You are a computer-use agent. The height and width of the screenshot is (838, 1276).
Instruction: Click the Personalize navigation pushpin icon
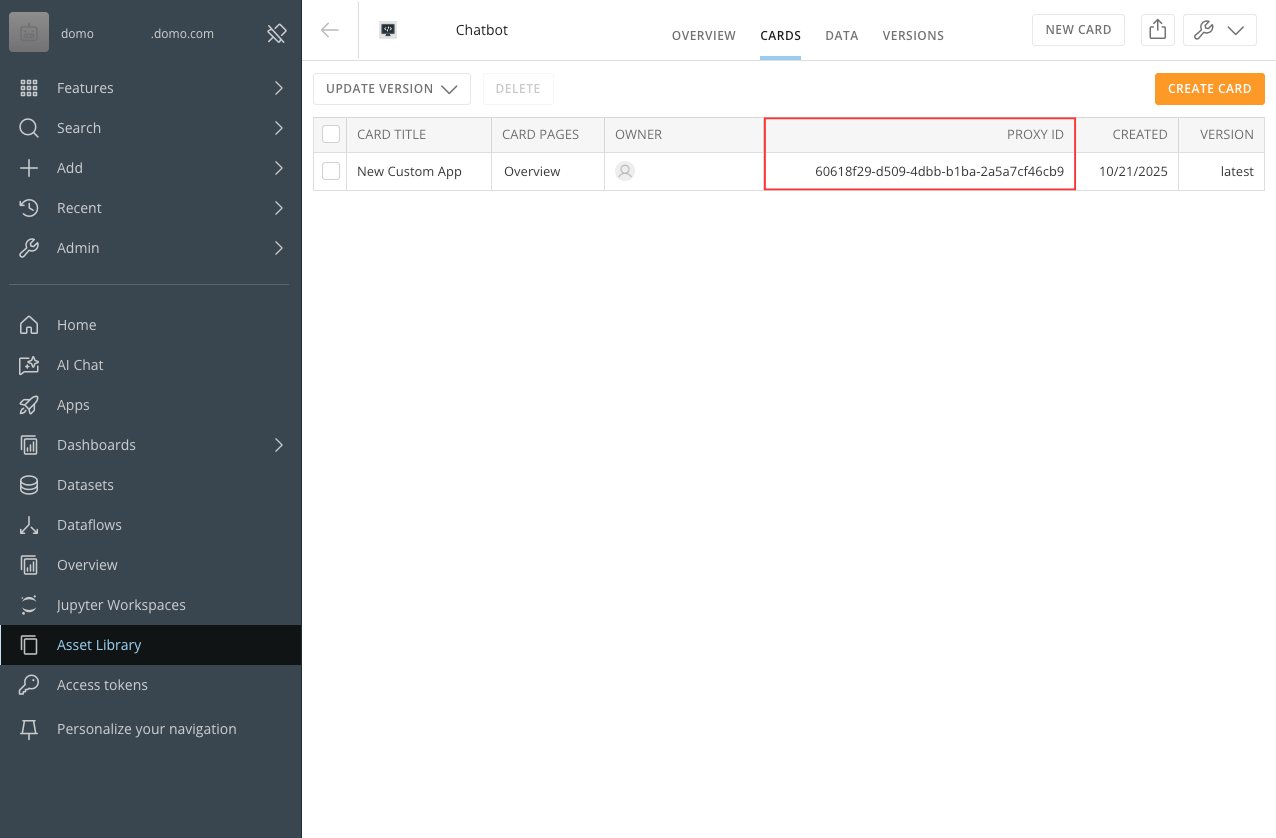[29, 729]
